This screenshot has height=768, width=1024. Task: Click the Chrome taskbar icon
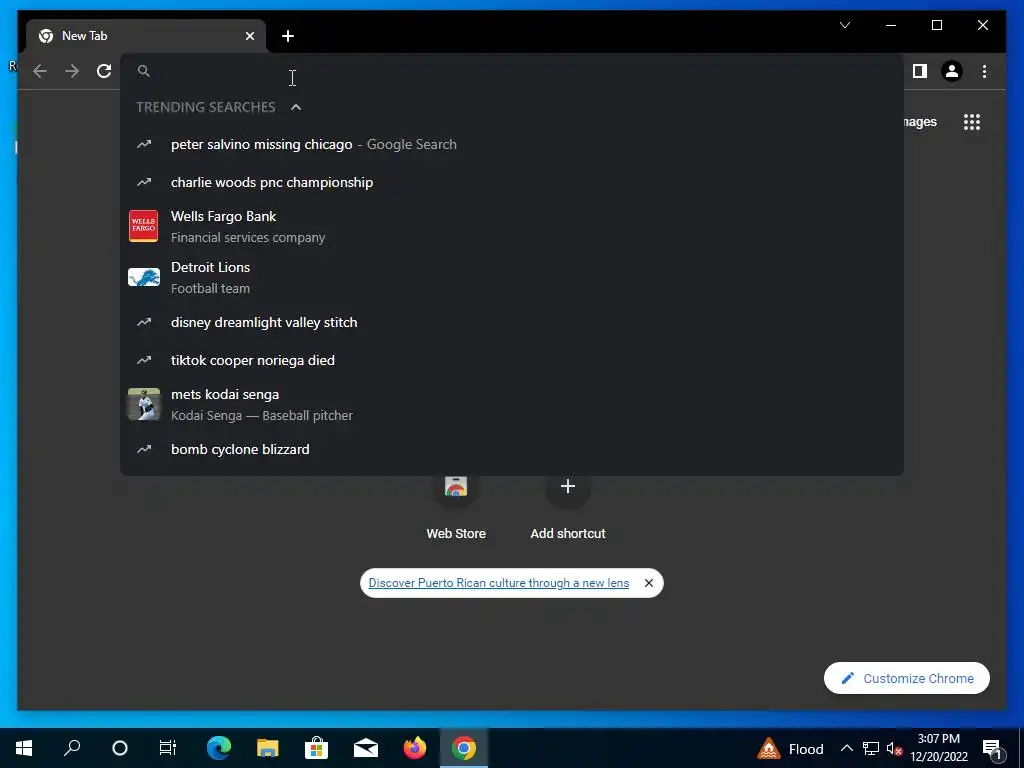464,748
